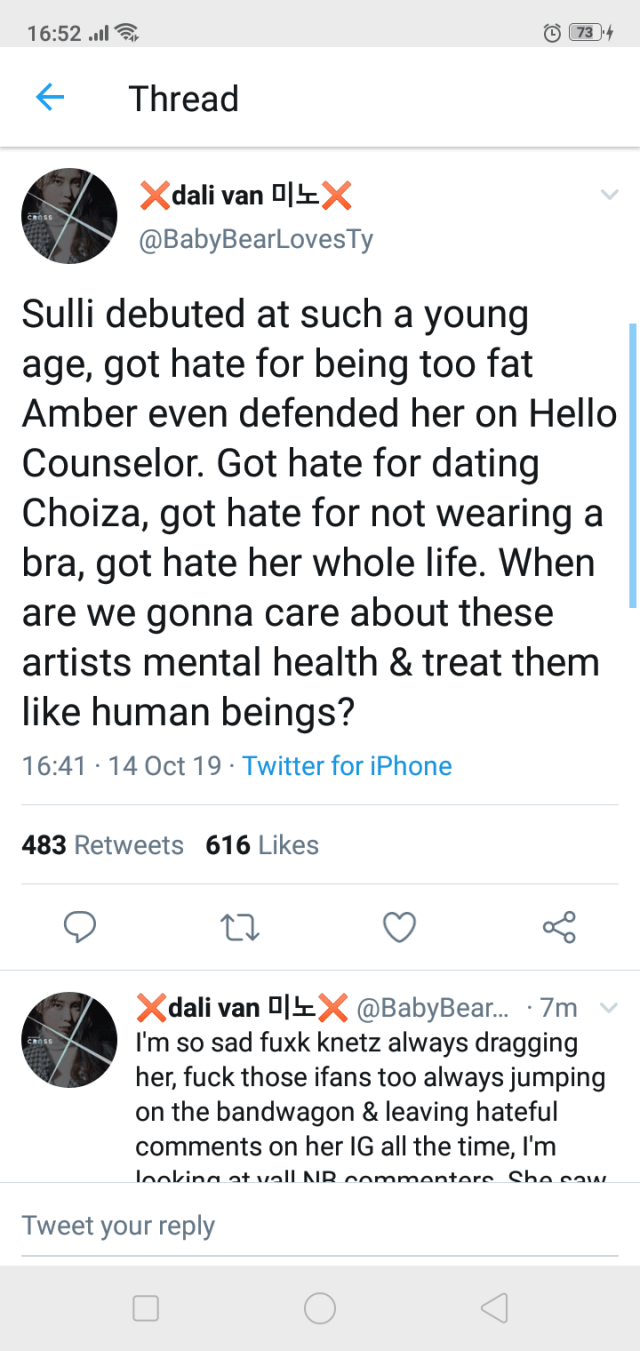Tap the reply speech bubble icon

[x=79, y=928]
